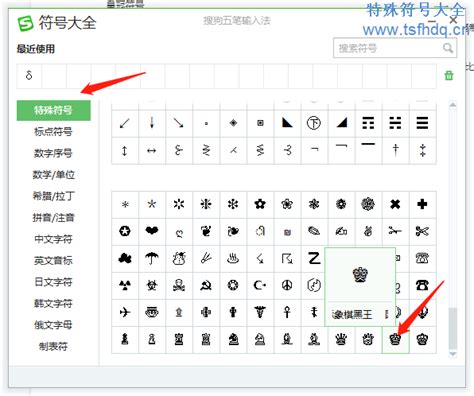The height and width of the screenshot is (396, 474).
Task: Open the 希腊/拉丁 category
Action: [x=53, y=196]
